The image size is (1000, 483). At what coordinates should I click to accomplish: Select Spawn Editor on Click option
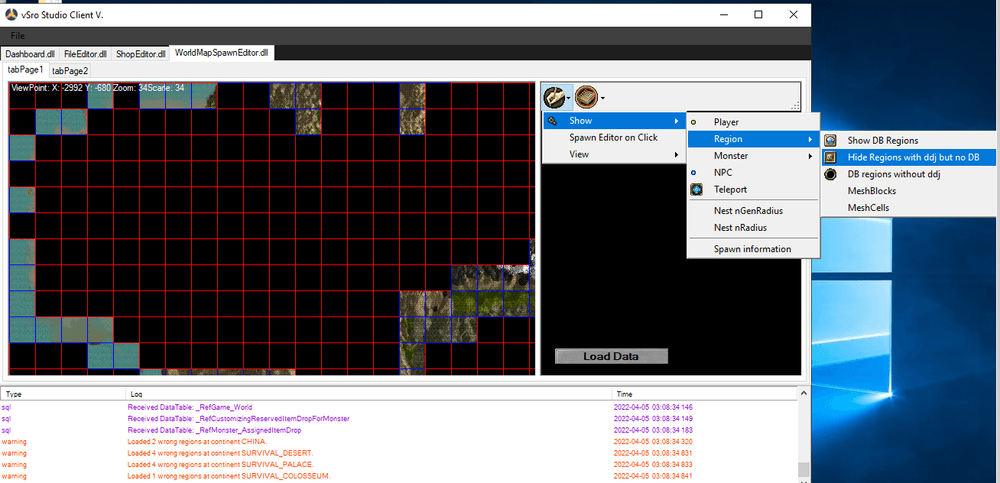(613, 138)
